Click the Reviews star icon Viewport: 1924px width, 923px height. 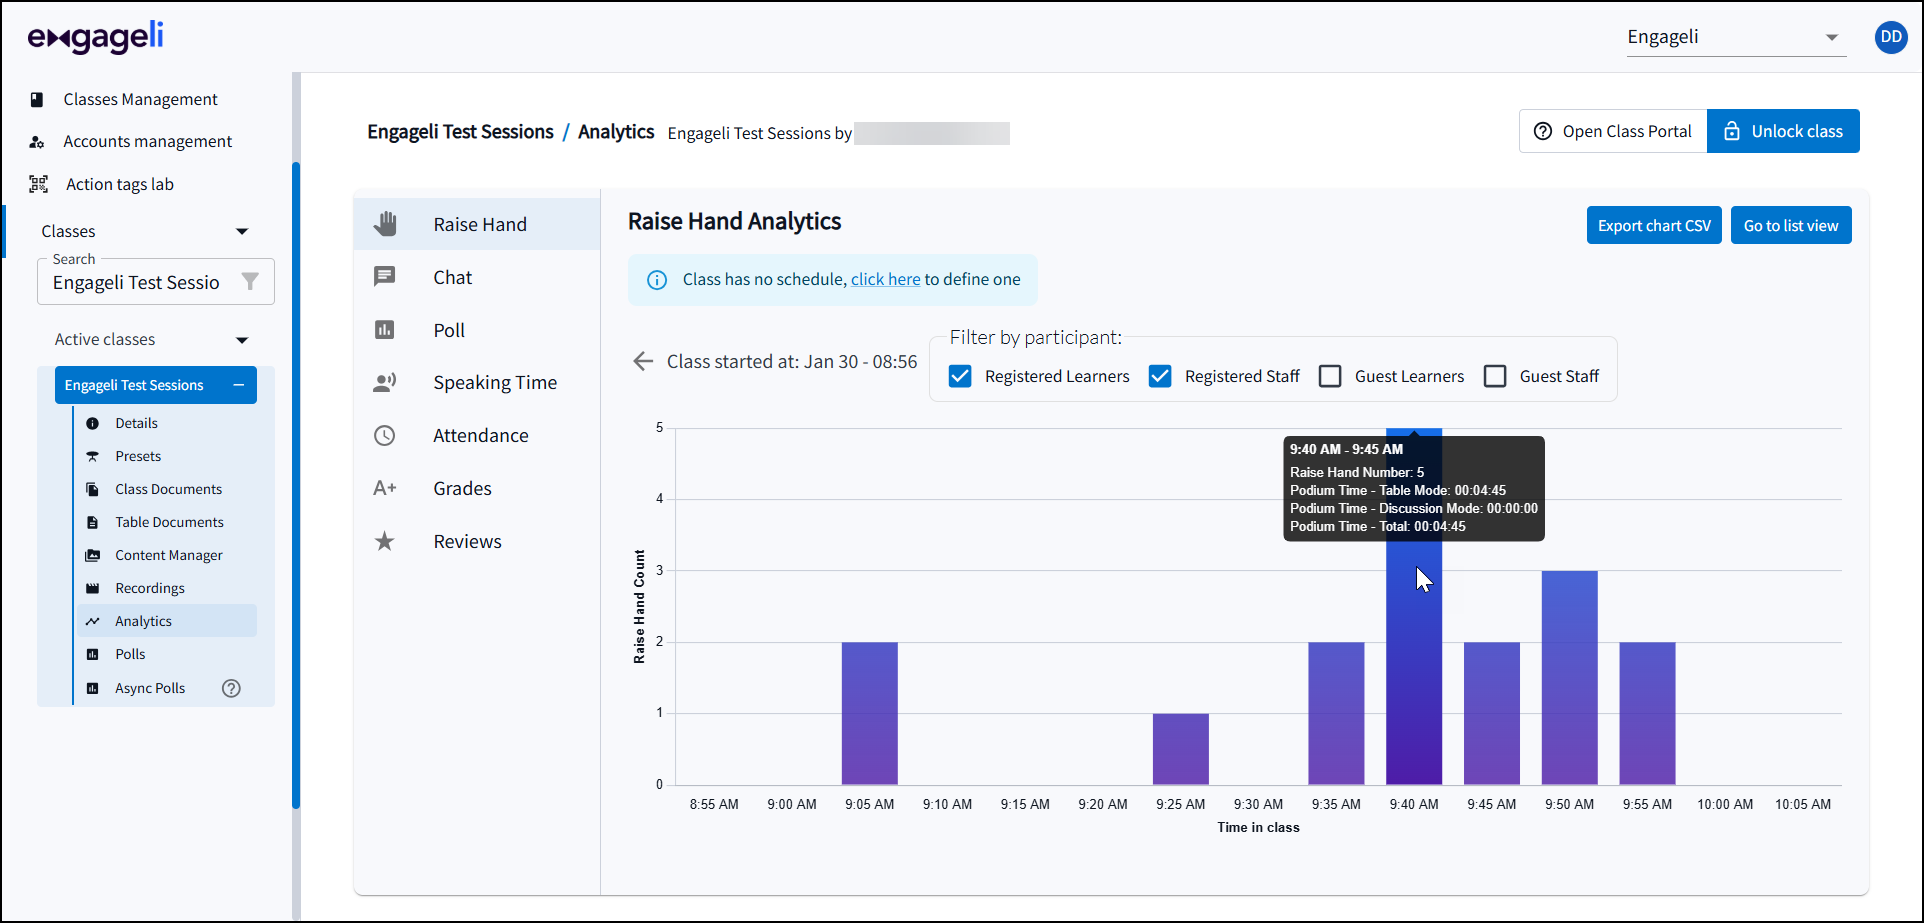coord(385,541)
